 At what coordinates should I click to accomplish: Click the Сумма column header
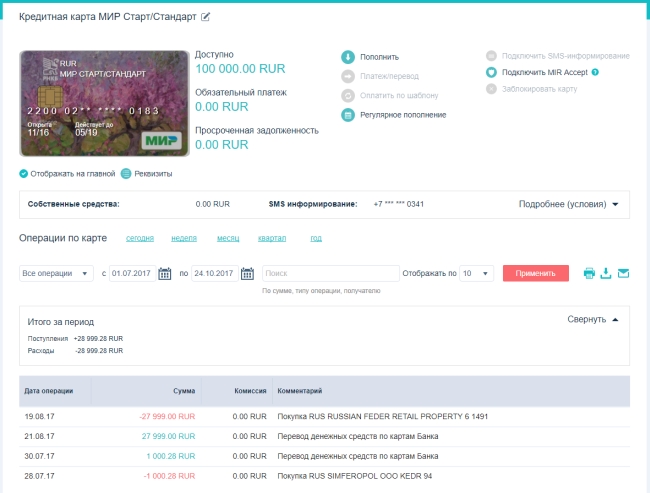click(184, 391)
